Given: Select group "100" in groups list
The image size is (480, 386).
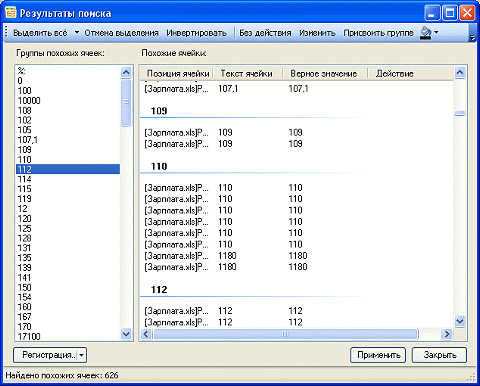Looking at the screenshot, I should point(68,91).
